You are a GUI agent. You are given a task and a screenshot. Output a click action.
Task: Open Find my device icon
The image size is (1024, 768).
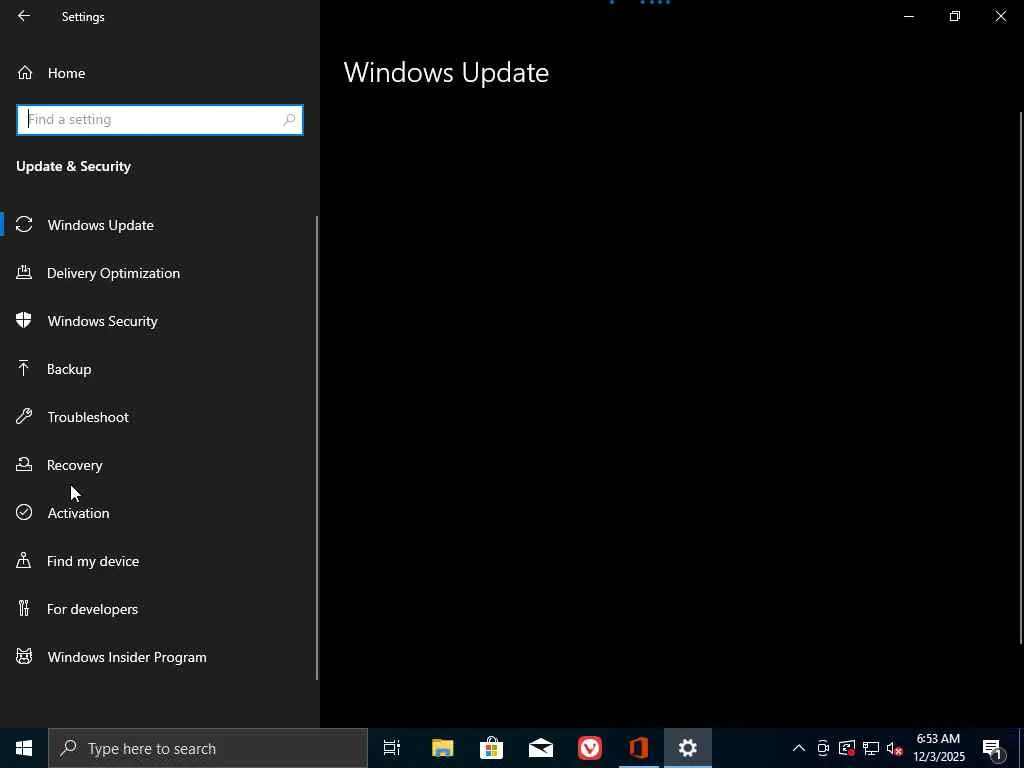[x=24, y=560]
